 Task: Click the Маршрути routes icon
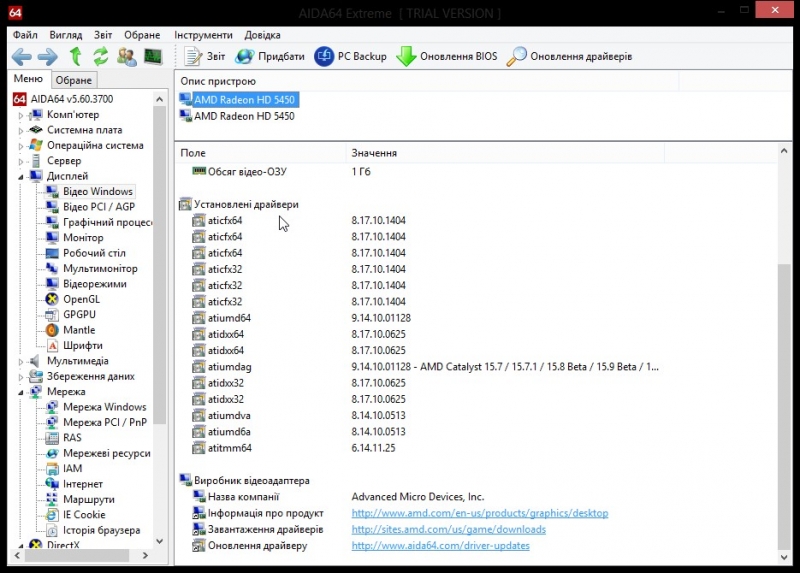click(x=52, y=499)
